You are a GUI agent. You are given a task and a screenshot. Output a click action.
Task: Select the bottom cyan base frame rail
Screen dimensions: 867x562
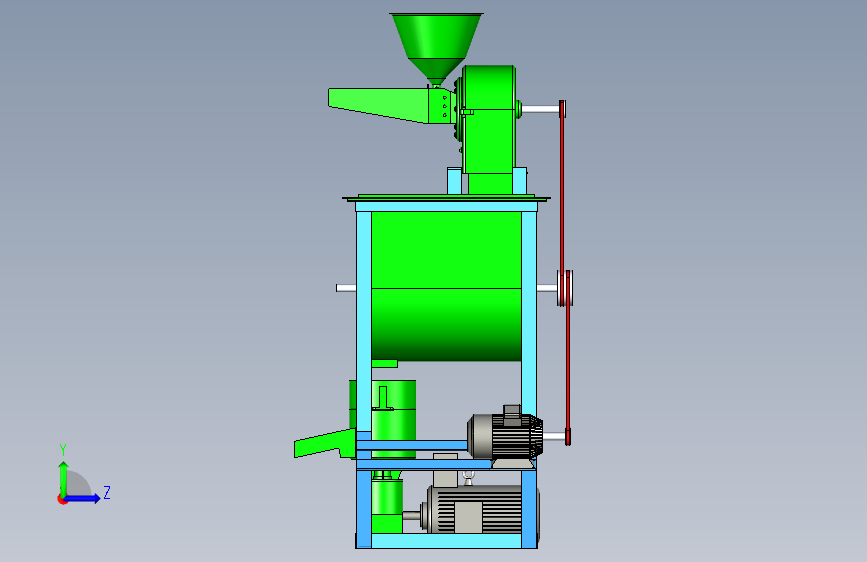tap(446, 541)
